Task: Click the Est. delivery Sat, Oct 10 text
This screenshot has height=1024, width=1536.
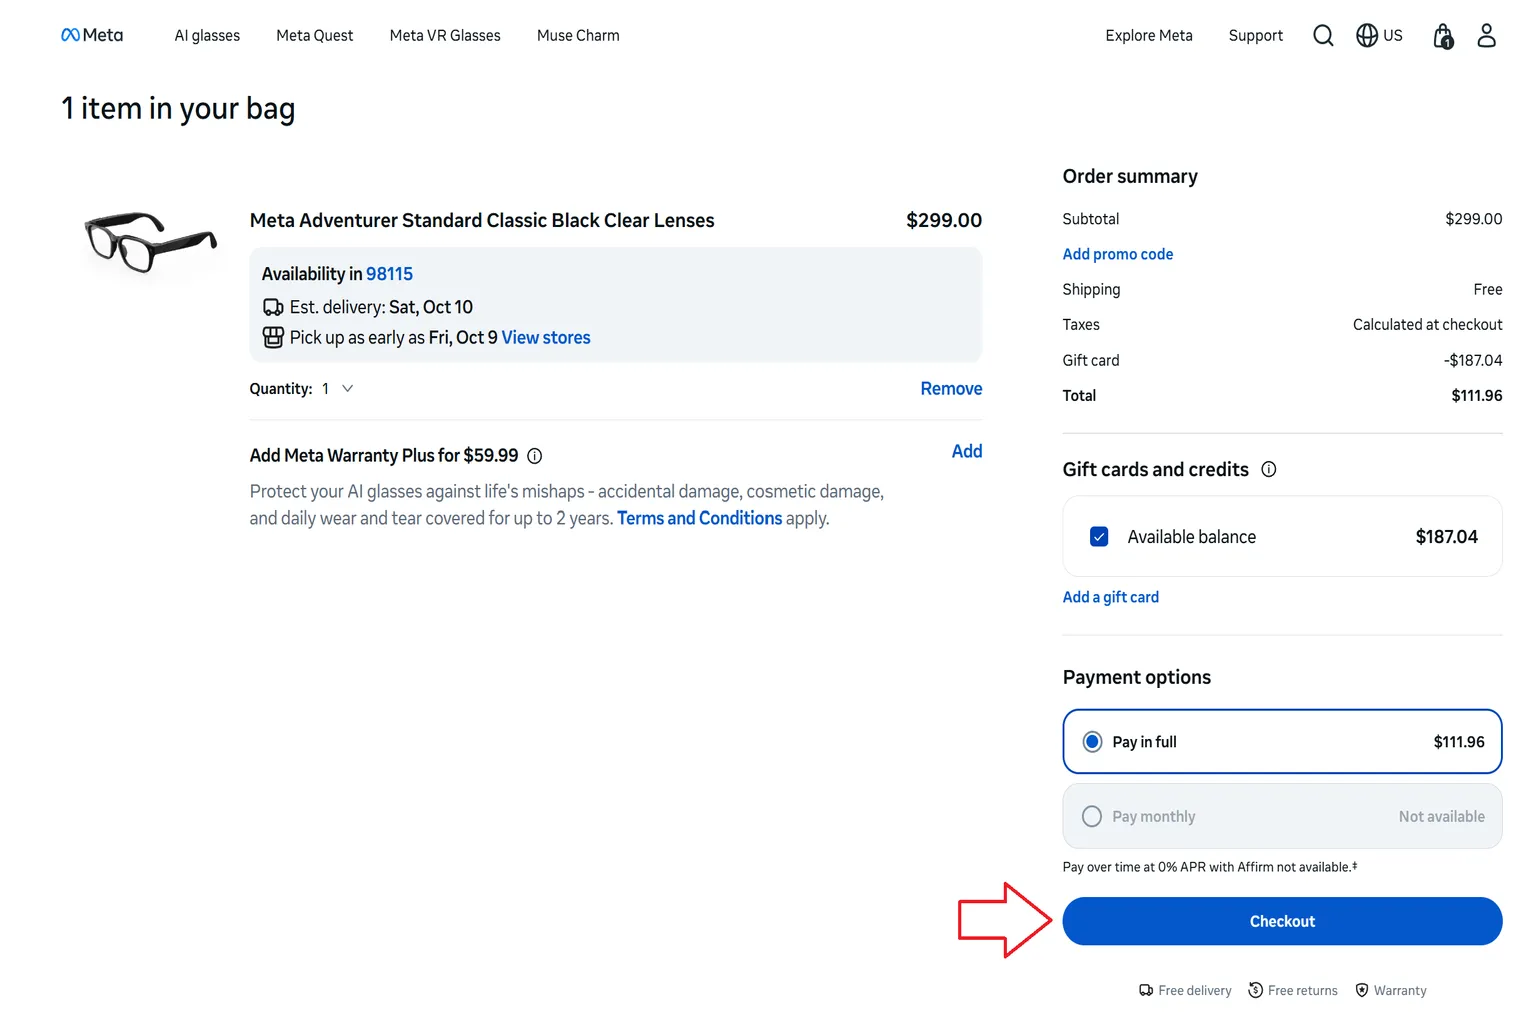Action: click(x=381, y=307)
